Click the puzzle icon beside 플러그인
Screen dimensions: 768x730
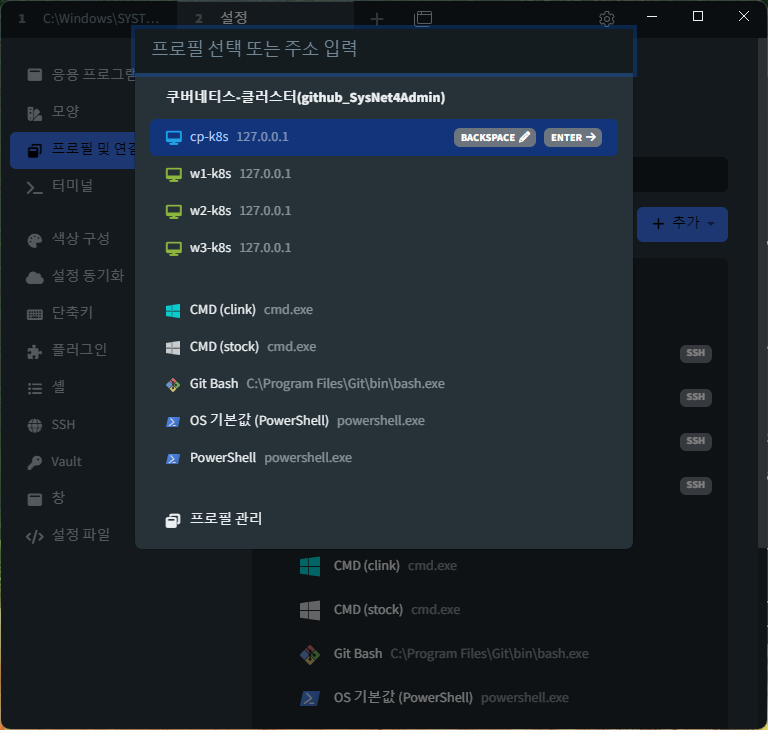pyautogui.click(x=34, y=352)
